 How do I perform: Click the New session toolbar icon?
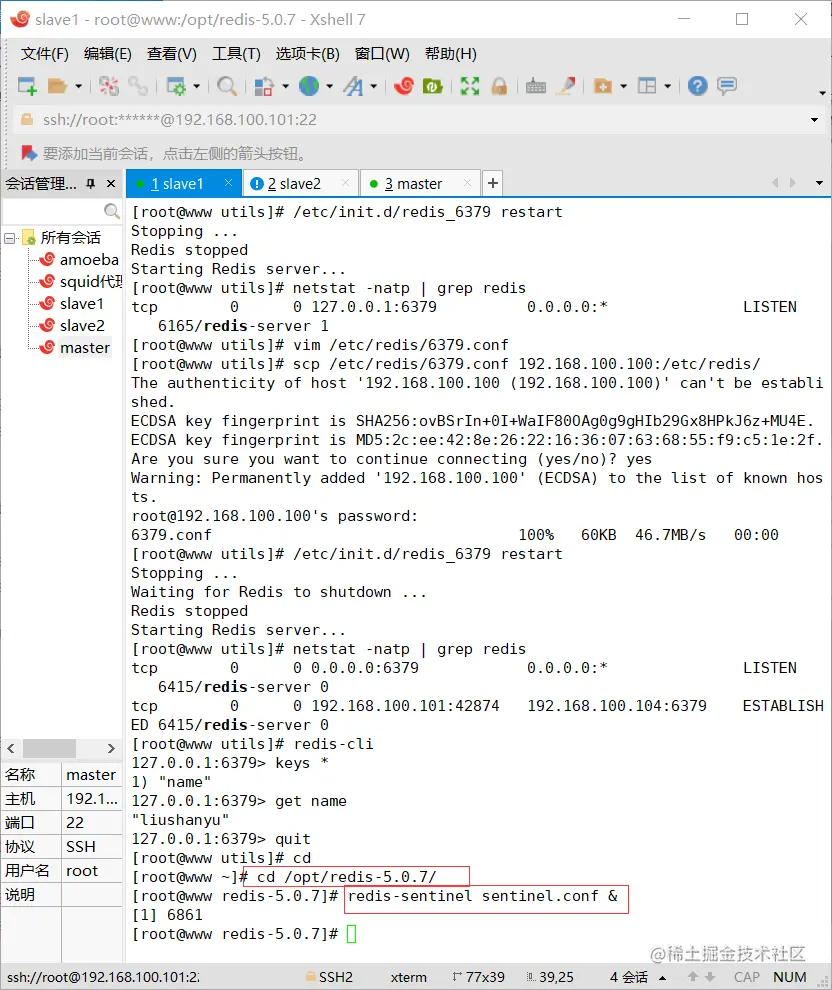tap(27, 86)
